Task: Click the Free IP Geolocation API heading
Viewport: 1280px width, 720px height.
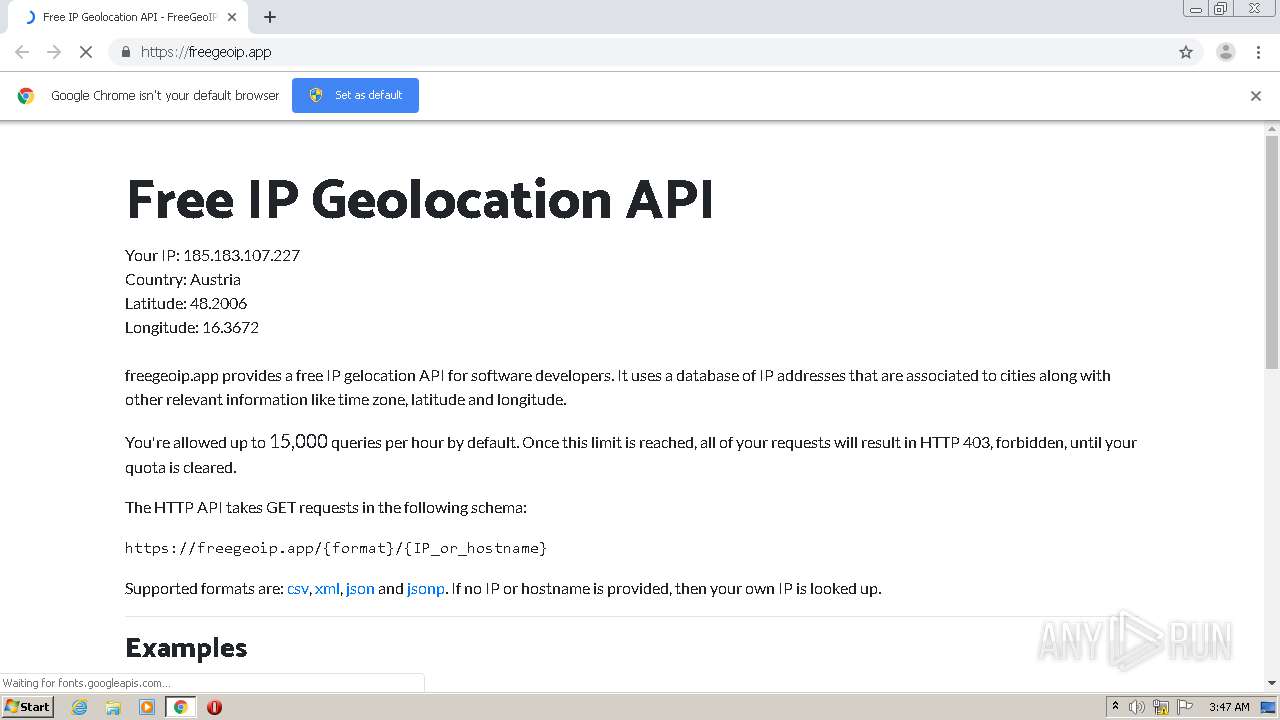Action: pyautogui.click(x=419, y=198)
